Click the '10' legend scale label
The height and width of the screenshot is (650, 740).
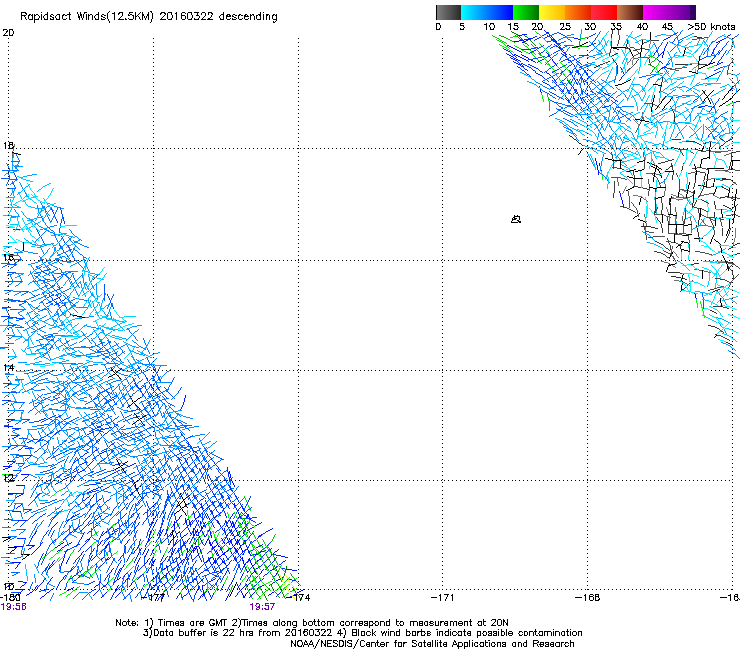489,27
